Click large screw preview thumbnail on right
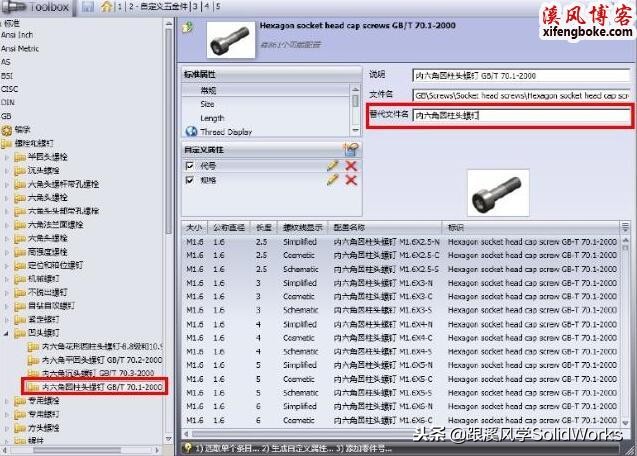637x456 pixels. point(498,193)
